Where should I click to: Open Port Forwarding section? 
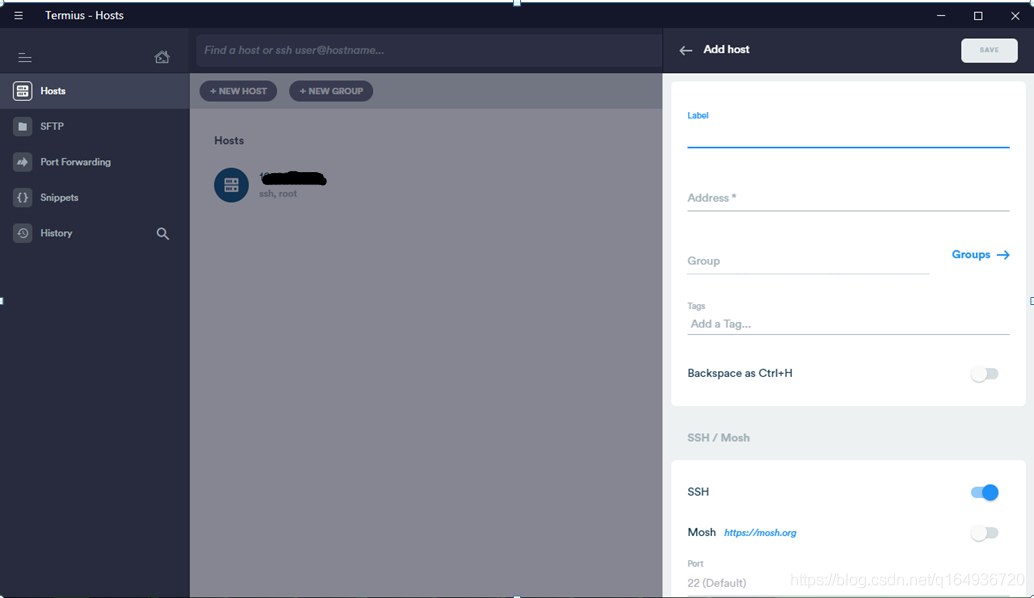pos(94,162)
